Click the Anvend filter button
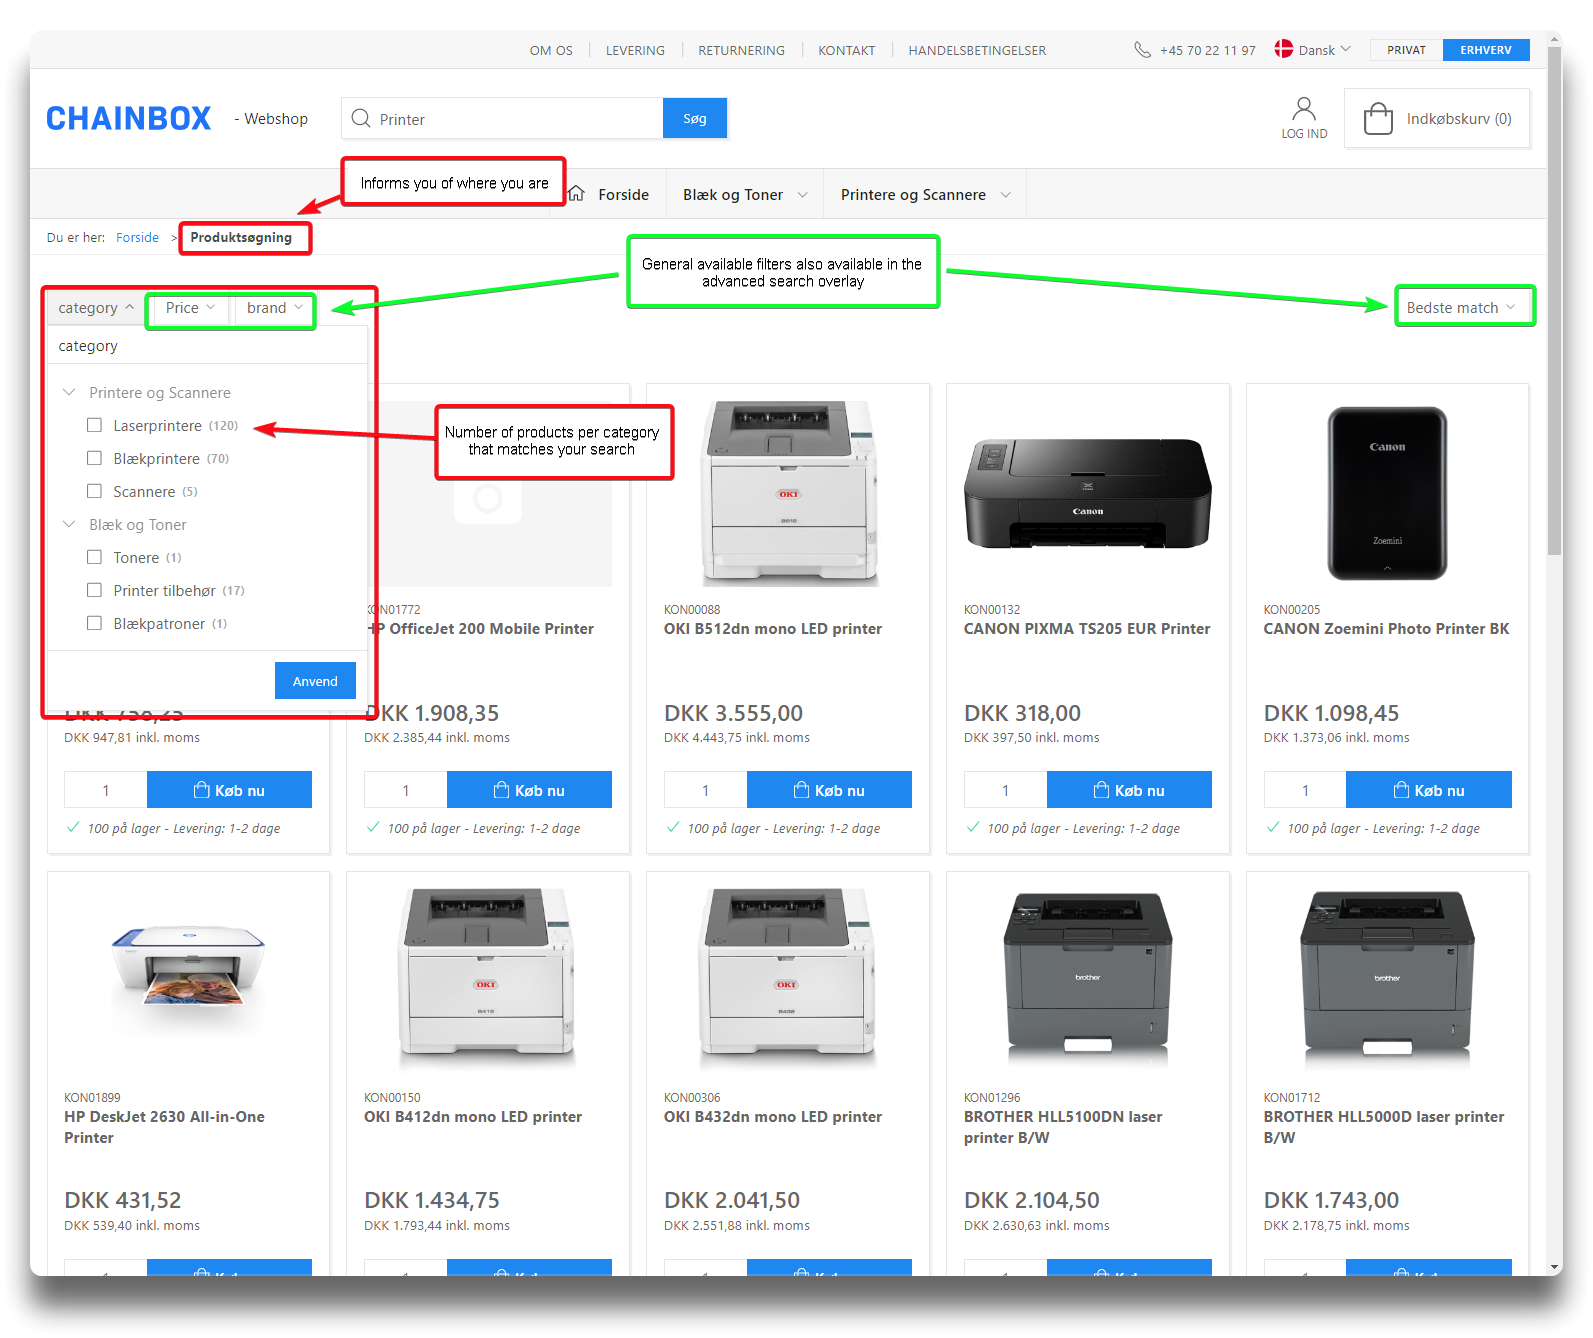This screenshot has height=1338, width=1593. (315, 681)
